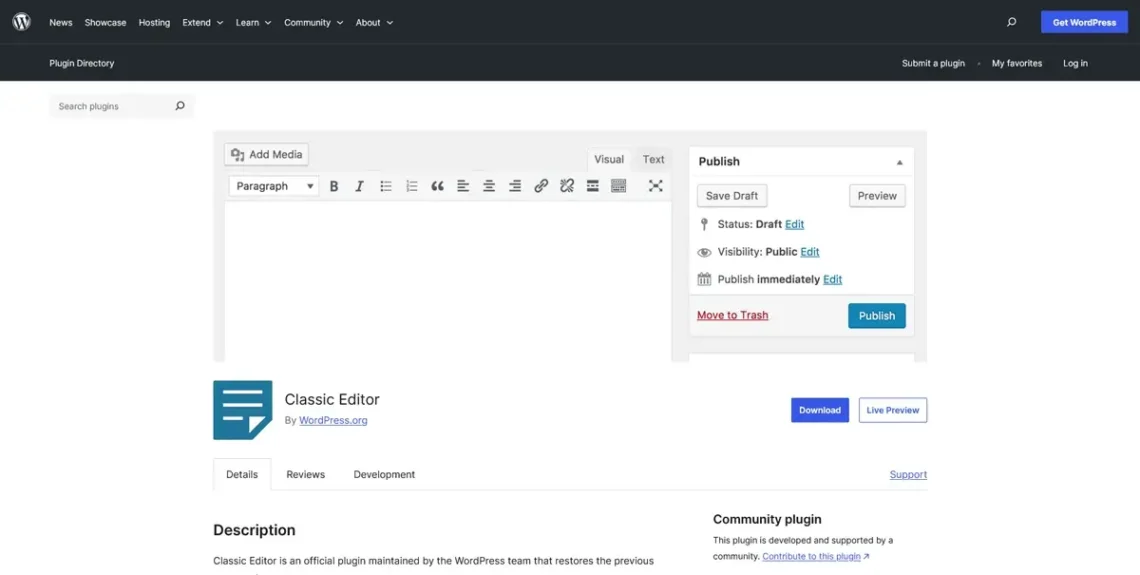
Task: Expand the Community dropdown menu
Action: point(313,23)
